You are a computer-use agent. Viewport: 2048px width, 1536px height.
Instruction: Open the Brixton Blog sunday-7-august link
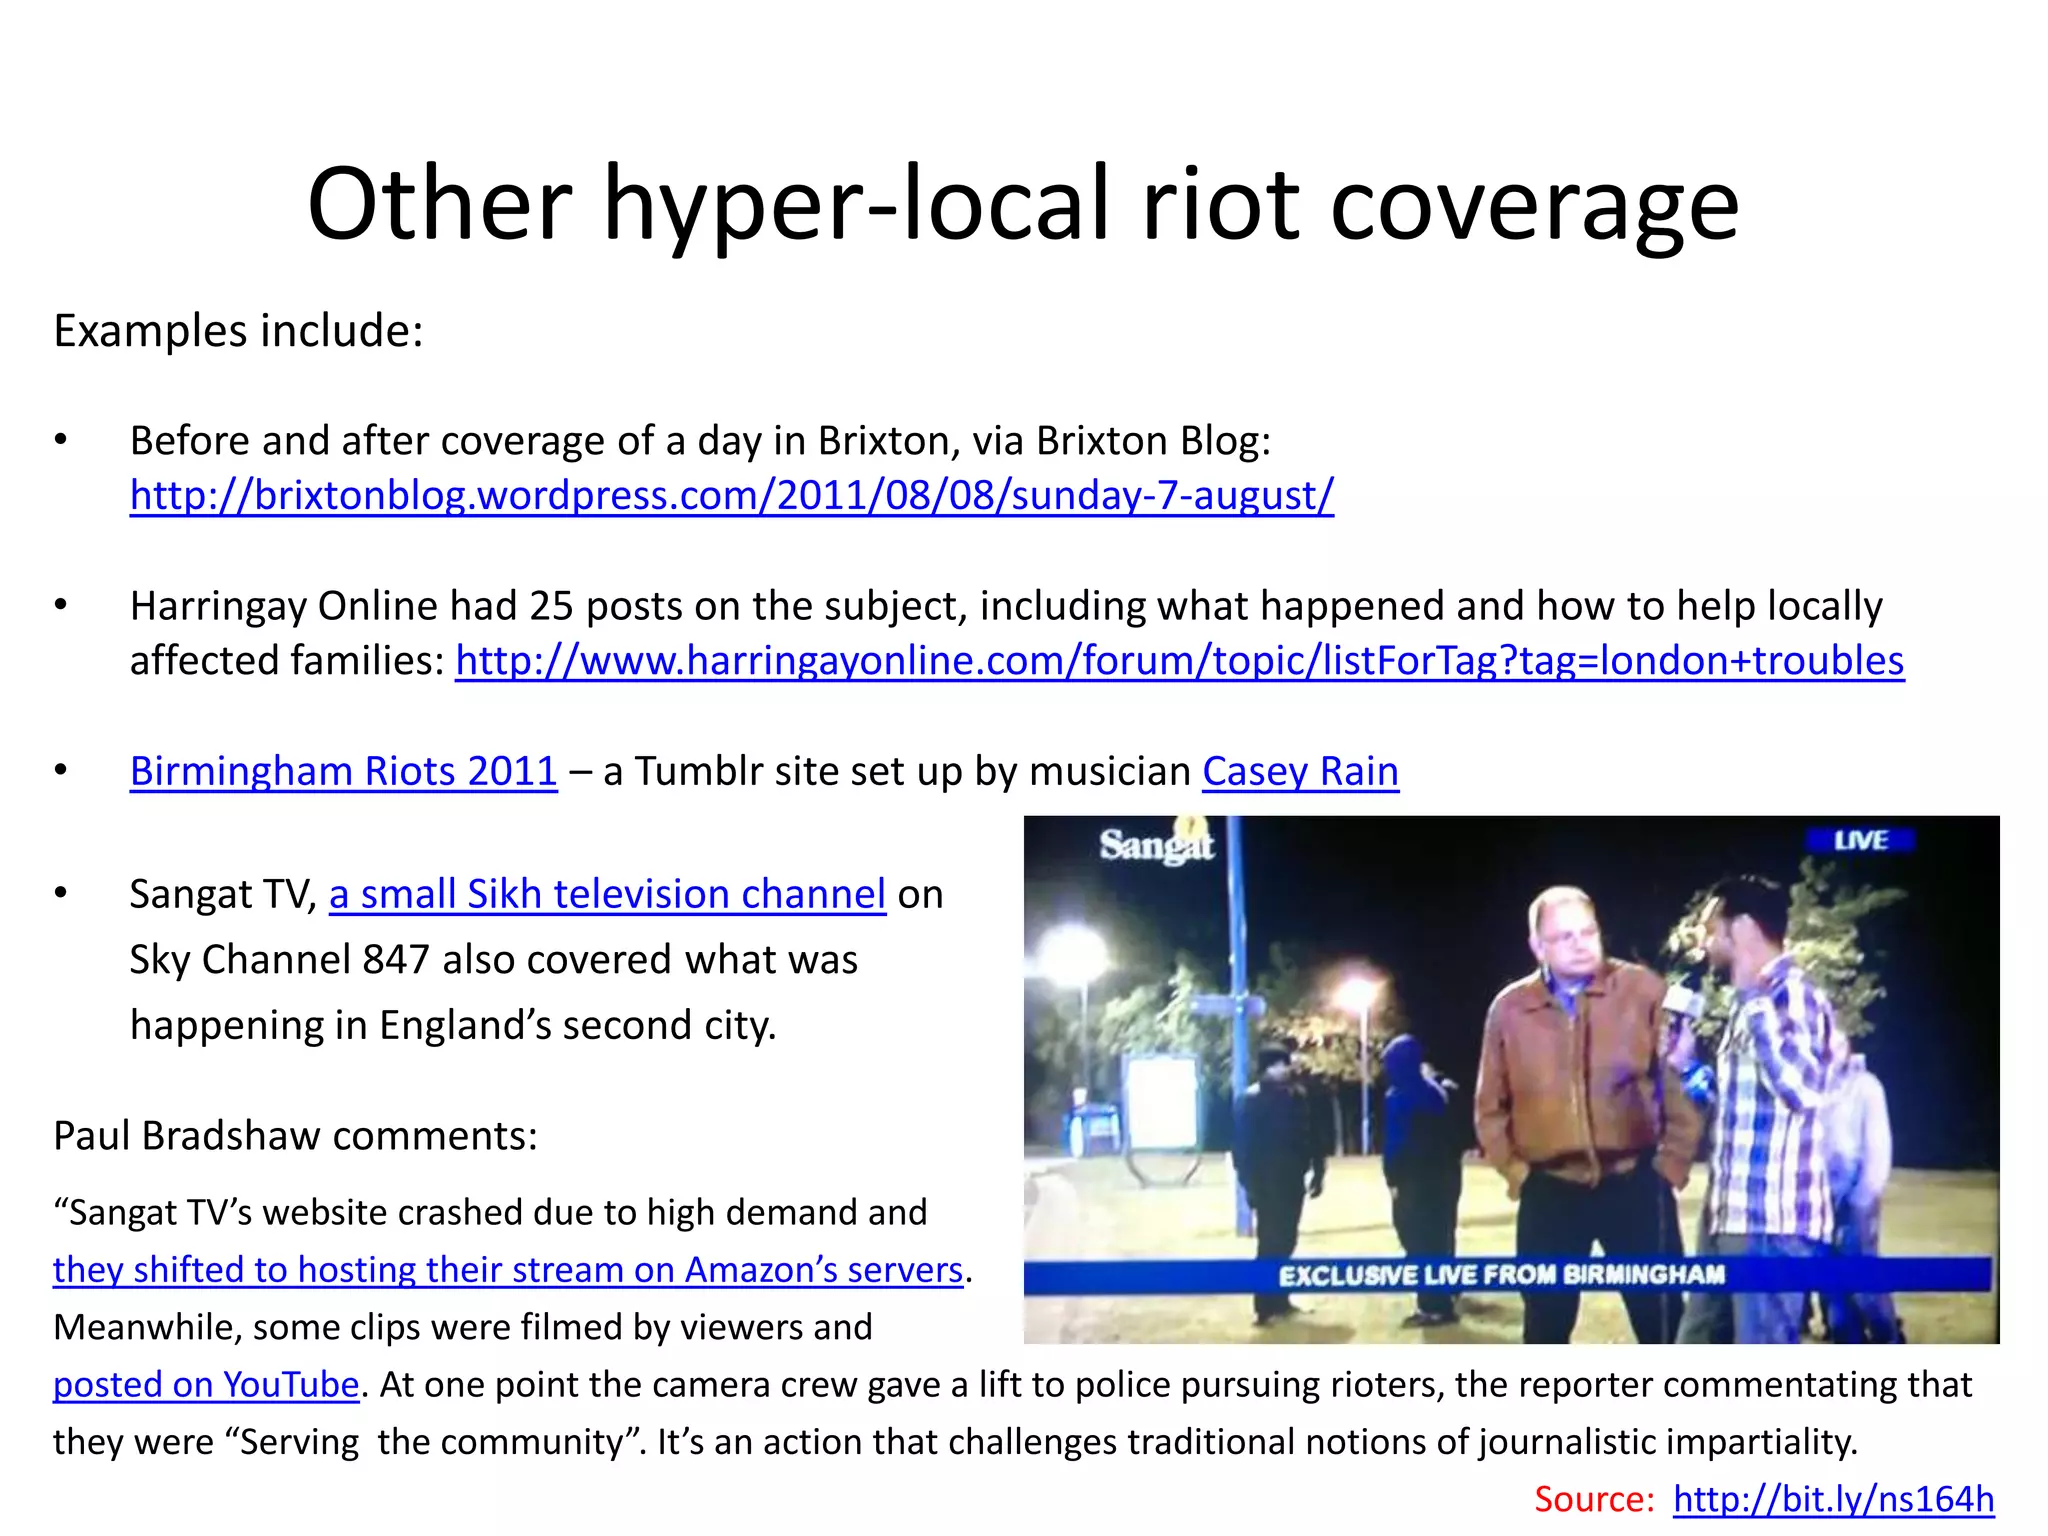tap(731, 496)
